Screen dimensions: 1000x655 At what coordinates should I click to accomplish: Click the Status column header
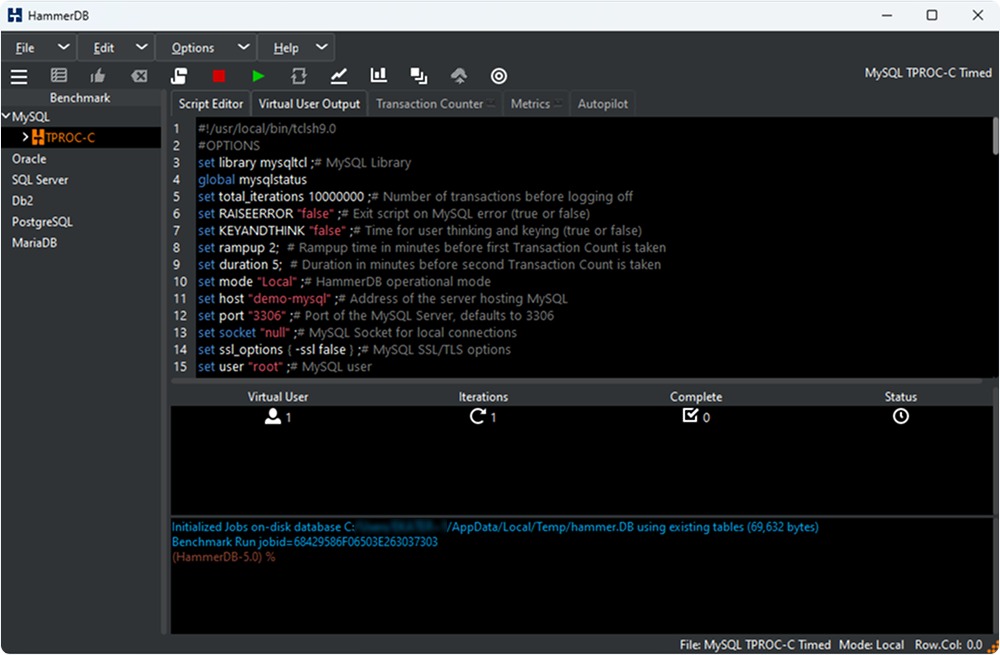[x=901, y=397]
